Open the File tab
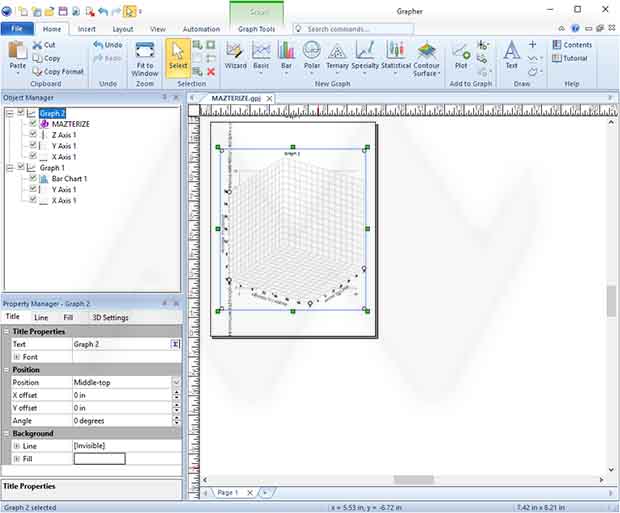Screen dimensions: 620x513 (17, 28)
